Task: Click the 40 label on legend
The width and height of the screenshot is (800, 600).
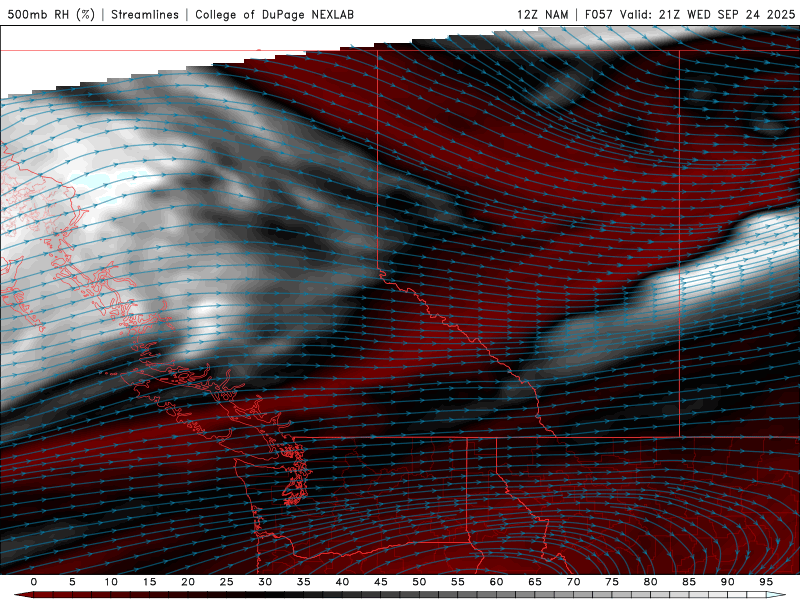Action: (x=342, y=582)
